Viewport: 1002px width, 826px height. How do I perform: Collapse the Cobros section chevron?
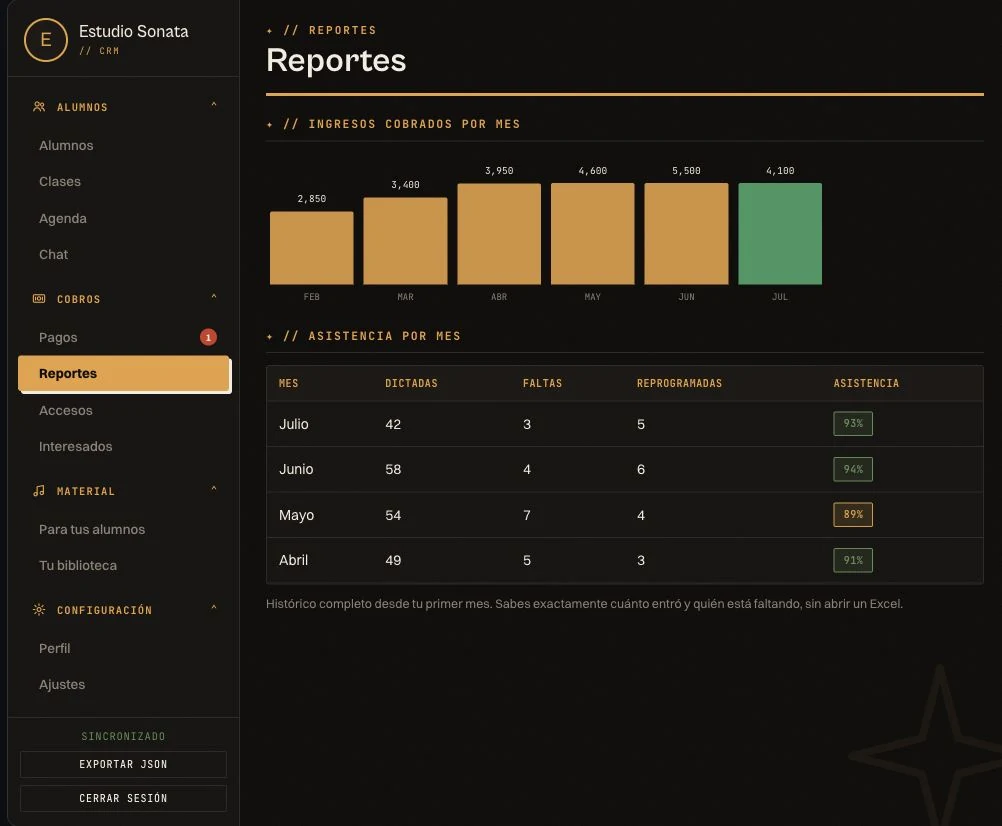pyautogui.click(x=214, y=297)
